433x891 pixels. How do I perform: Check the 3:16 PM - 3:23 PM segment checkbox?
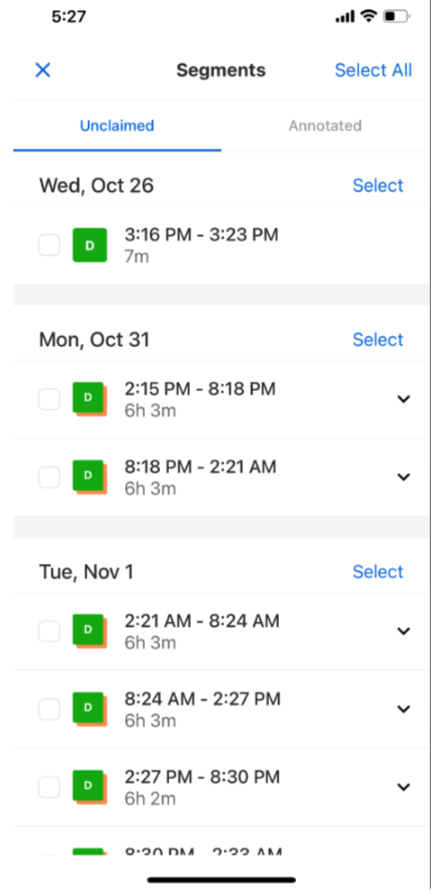[49, 245]
